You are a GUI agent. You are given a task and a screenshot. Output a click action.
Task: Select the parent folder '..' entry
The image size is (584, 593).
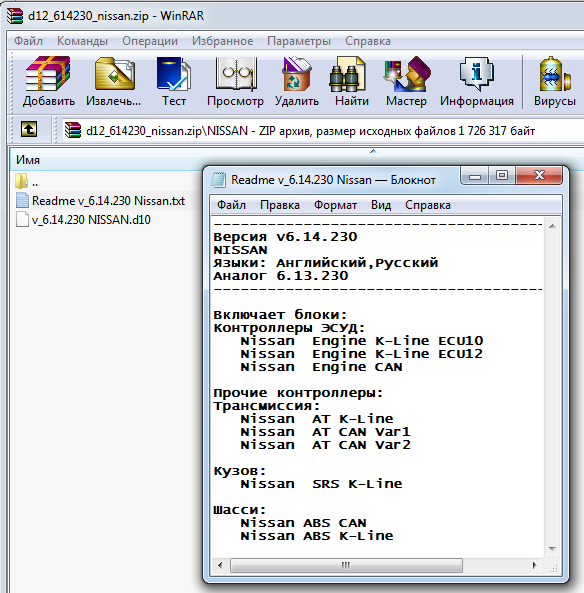26,182
